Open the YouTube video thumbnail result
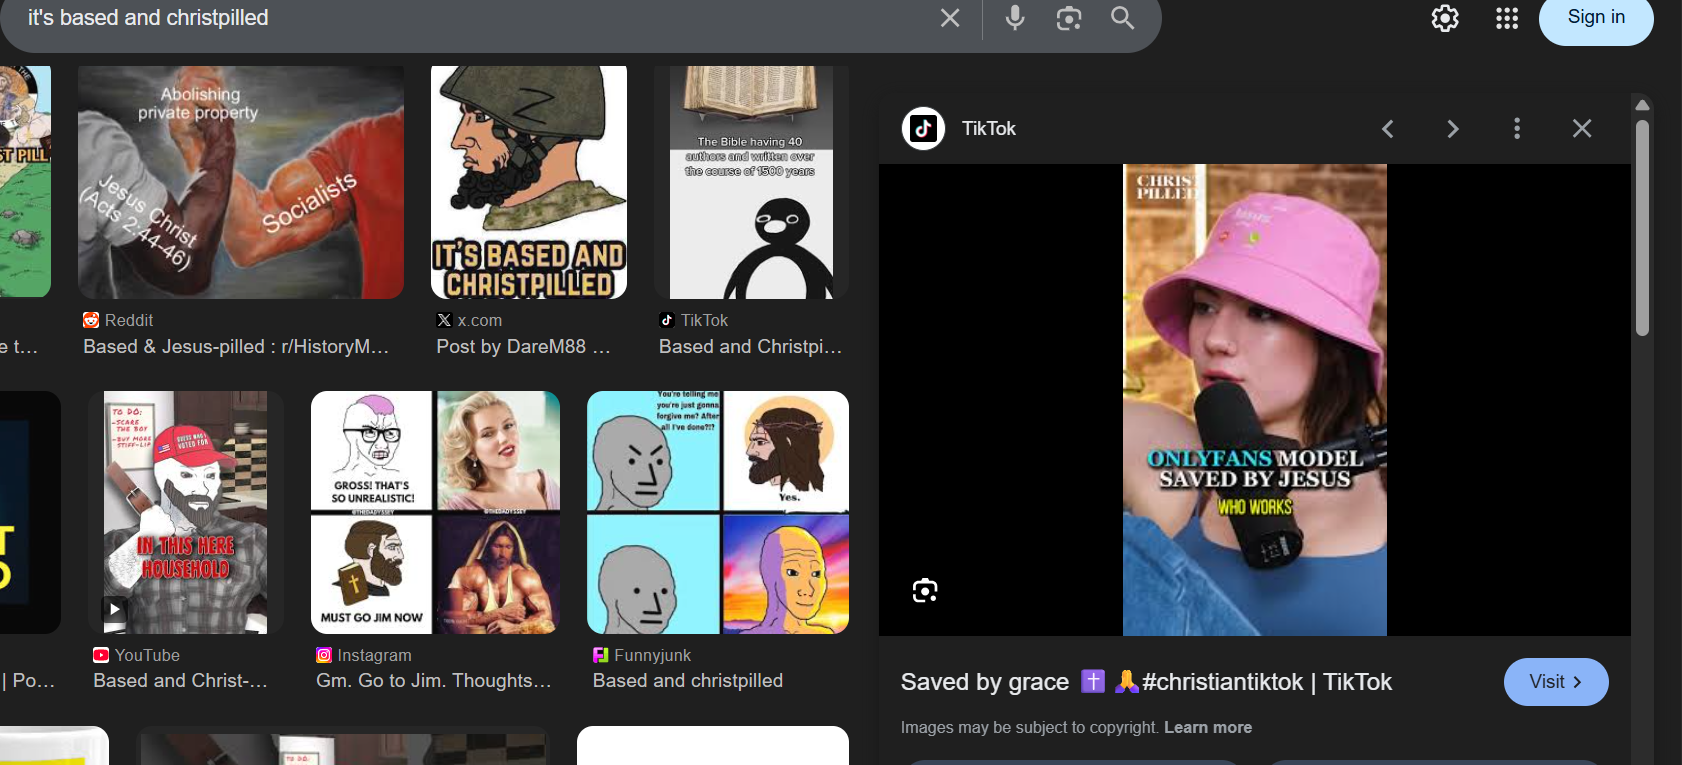 click(x=185, y=512)
